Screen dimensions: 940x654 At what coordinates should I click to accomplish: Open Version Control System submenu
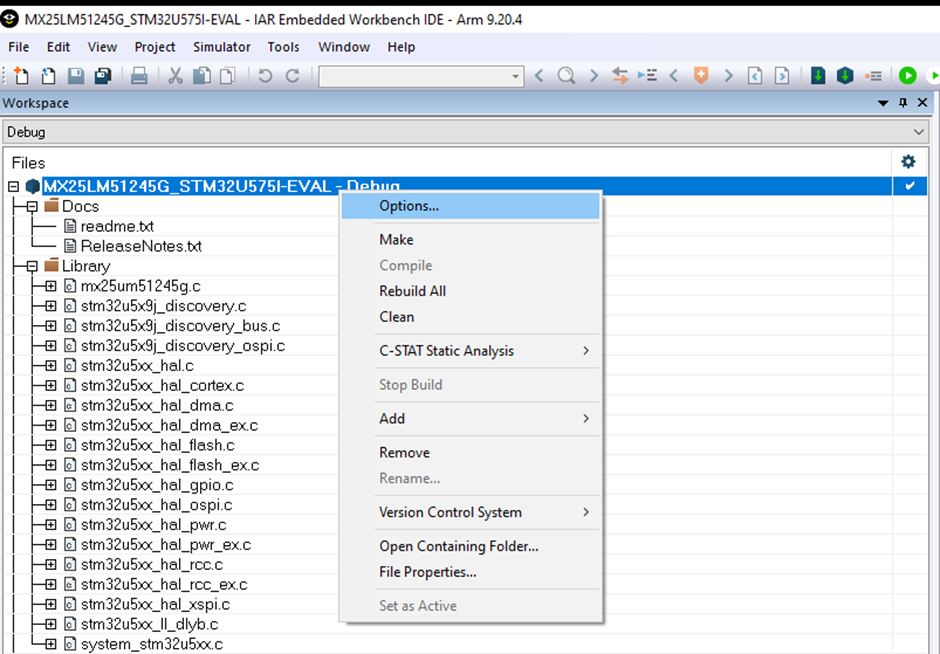(x=471, y=513)
